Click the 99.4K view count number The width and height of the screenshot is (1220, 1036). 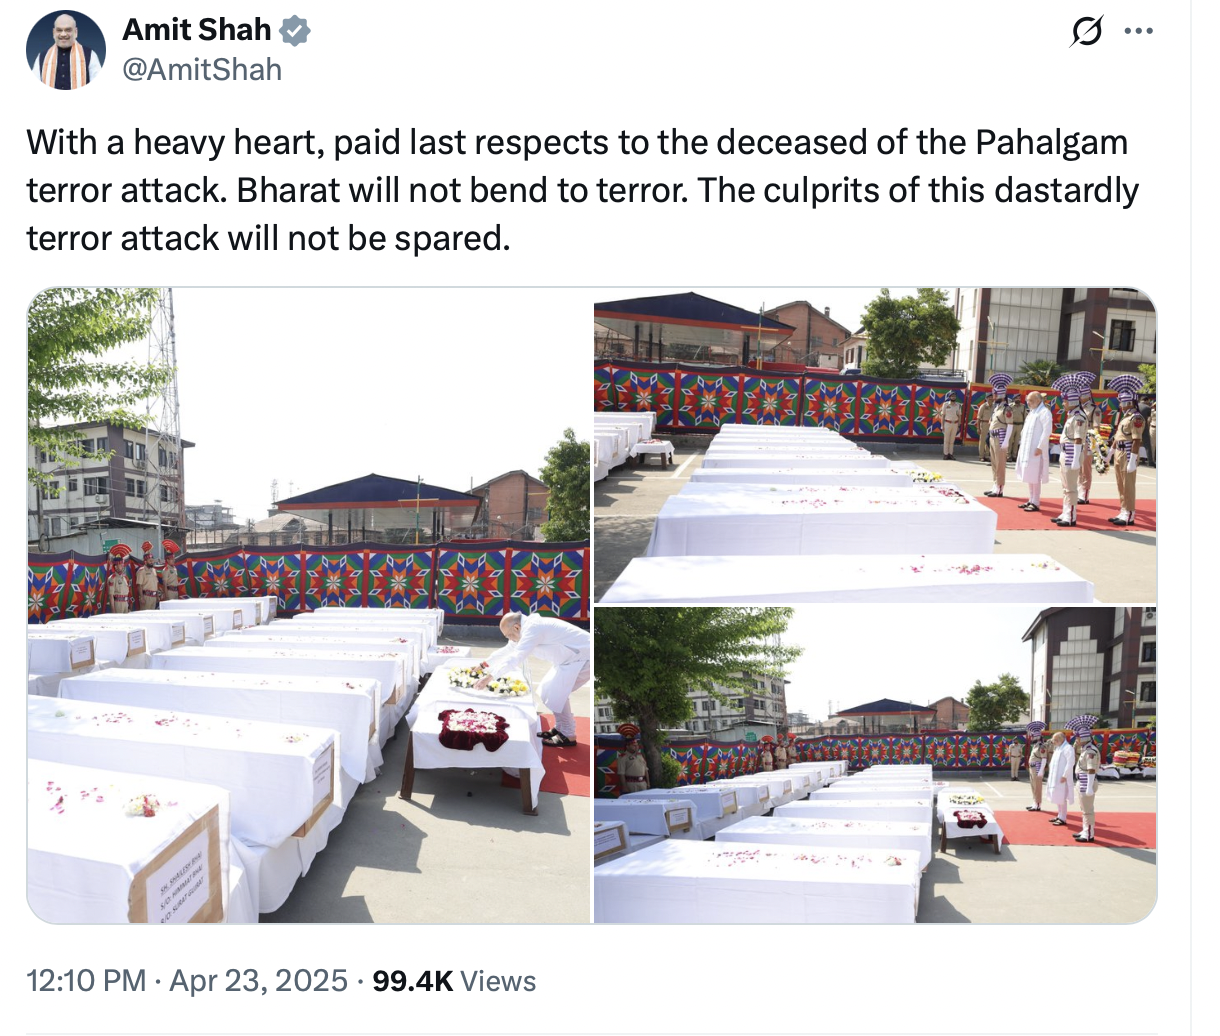(413, 980)
